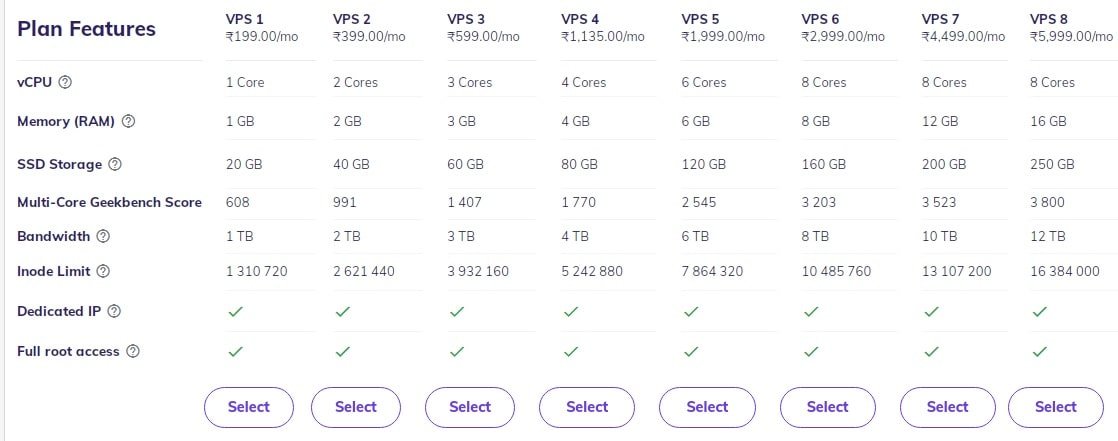Pick the VPS 5 plan Select button
1118x441 pixels.
pos(707,407)
